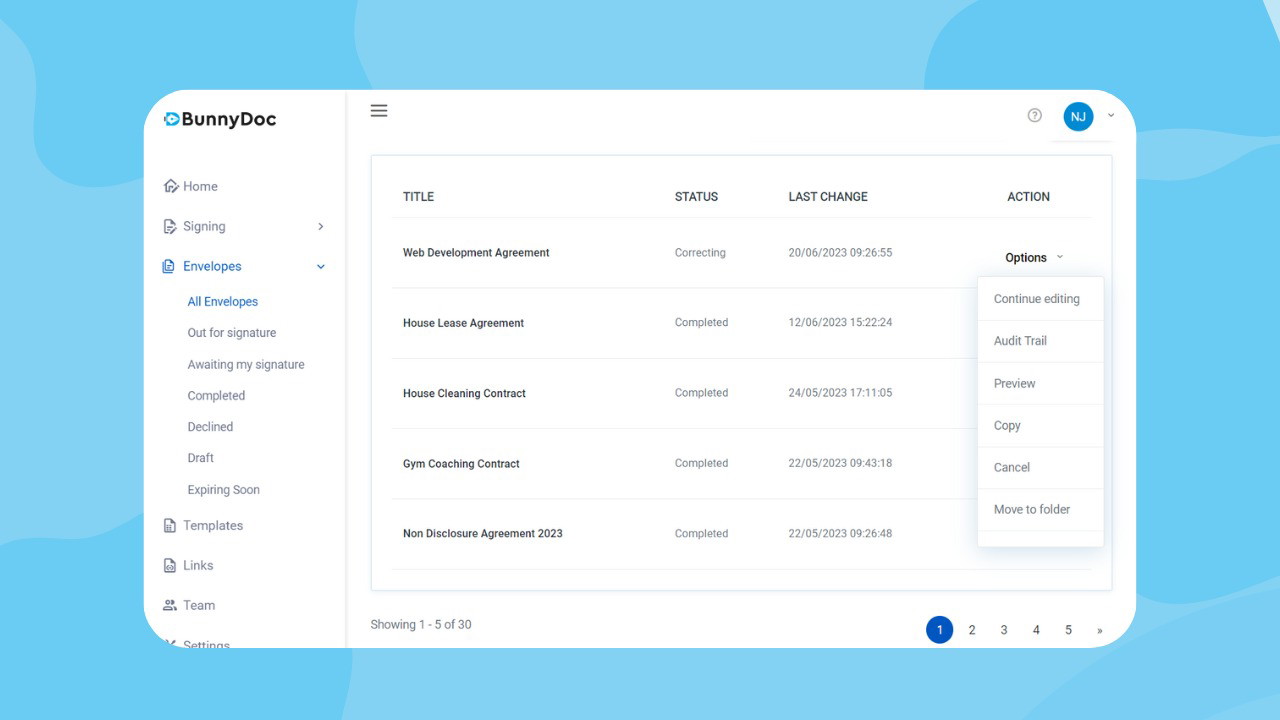This screenshot has height=720, width=1280.
Task: Choose Audit Trail in the dropdown
Action: click(1020, 341)
